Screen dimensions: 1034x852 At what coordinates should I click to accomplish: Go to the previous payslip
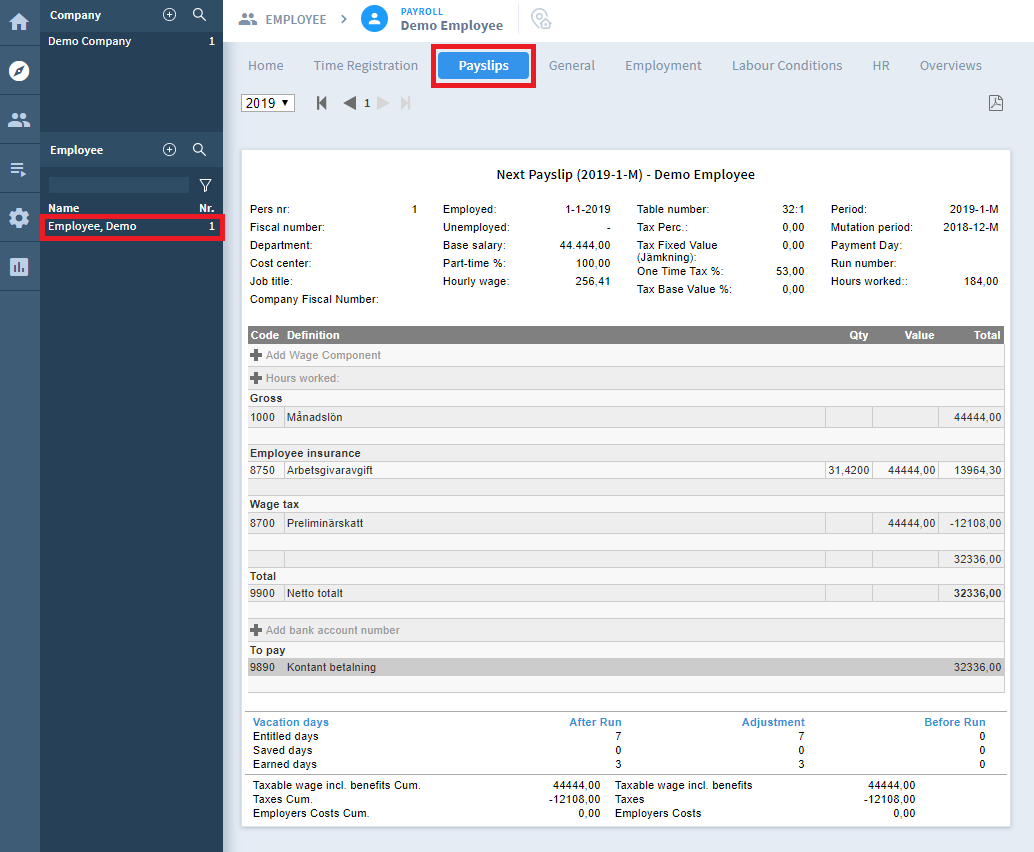350,103
